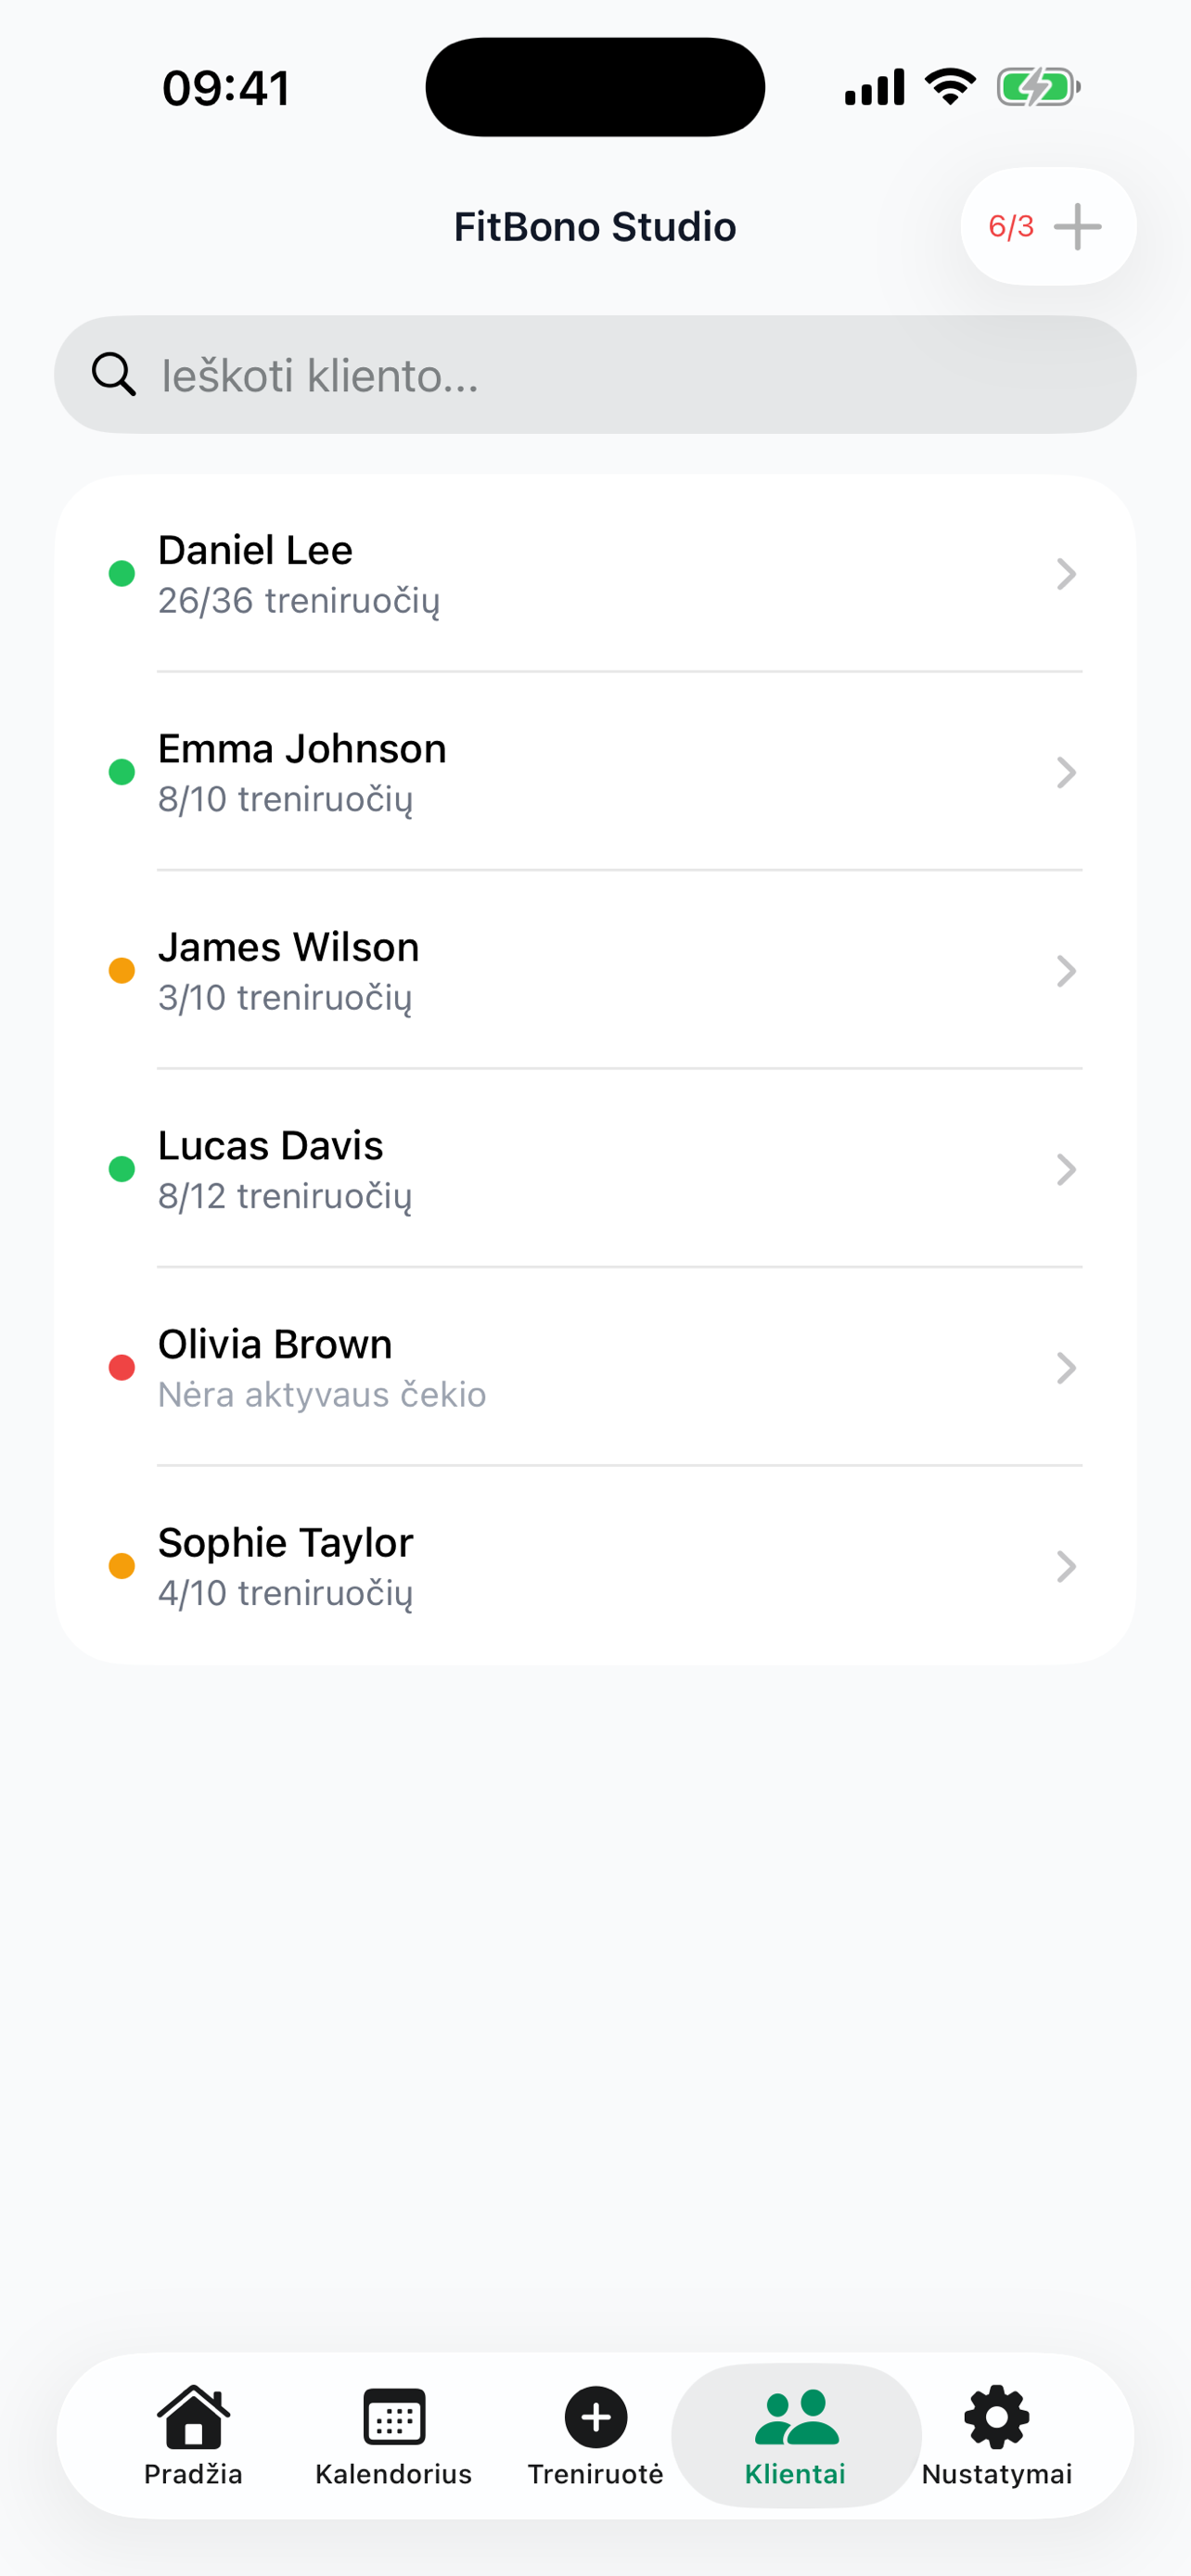Open Kalendorius calendar icon
The width and height of the screenshot is (1191, 2576).
(394, 2416)
